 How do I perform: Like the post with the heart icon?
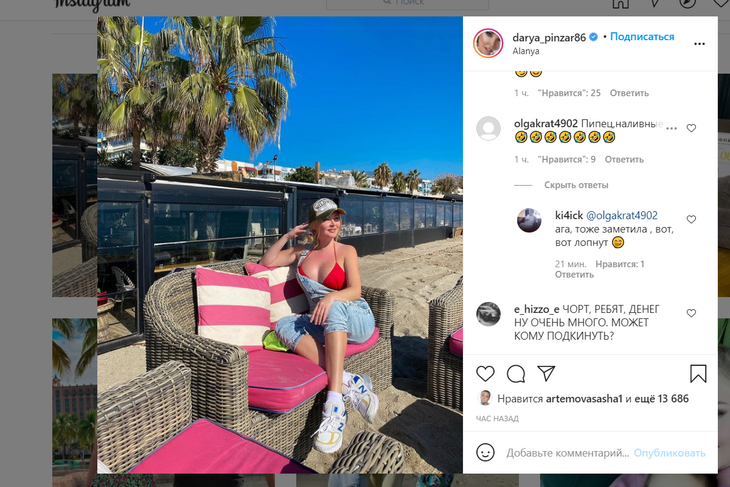(x=485, y=374)
